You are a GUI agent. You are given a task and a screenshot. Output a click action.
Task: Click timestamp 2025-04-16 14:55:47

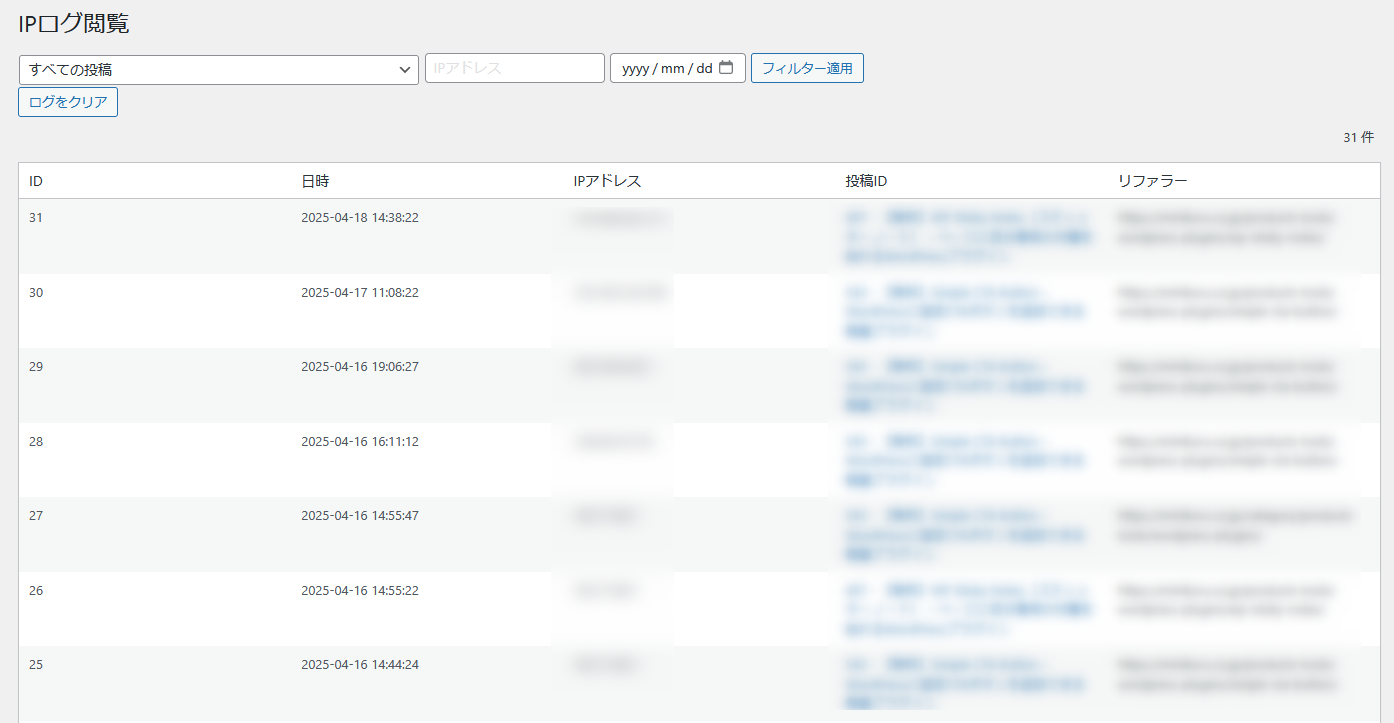click(x=360, y=515)
